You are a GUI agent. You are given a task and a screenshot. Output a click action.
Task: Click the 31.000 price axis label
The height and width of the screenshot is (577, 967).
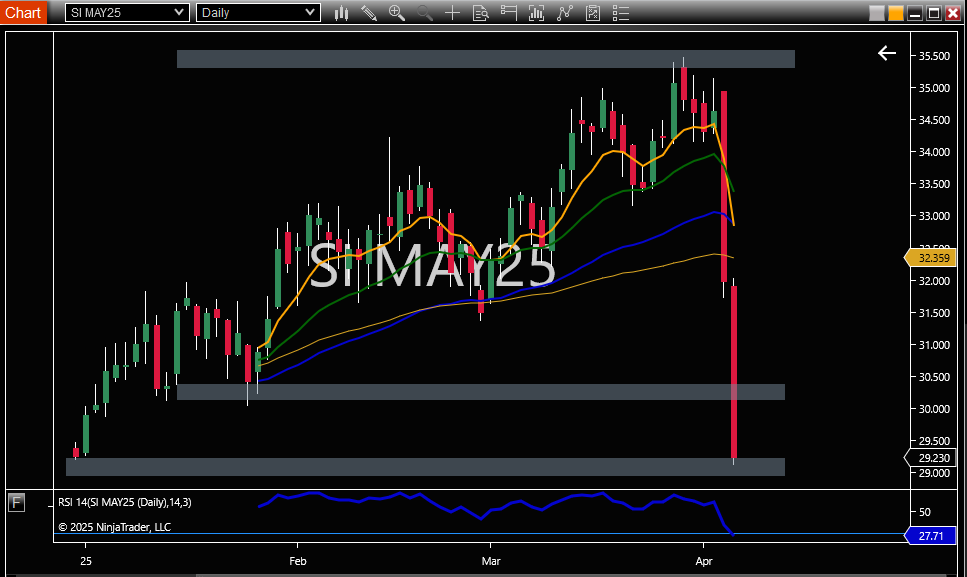[934, 345]
